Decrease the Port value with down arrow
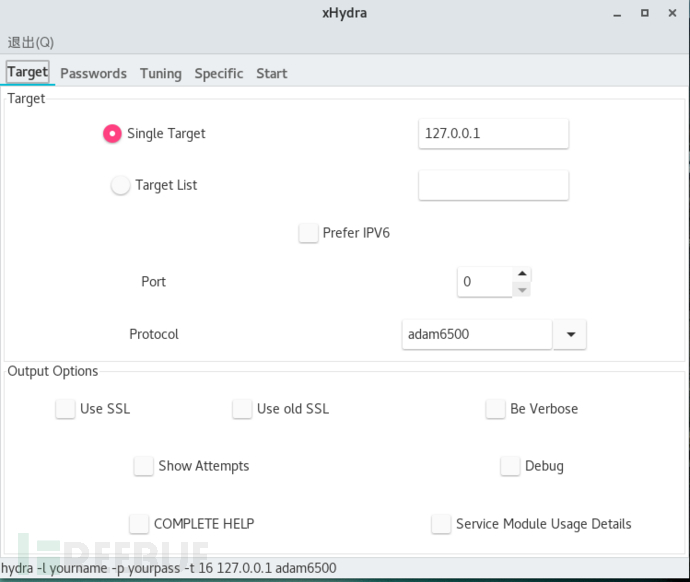 [522, 289]
